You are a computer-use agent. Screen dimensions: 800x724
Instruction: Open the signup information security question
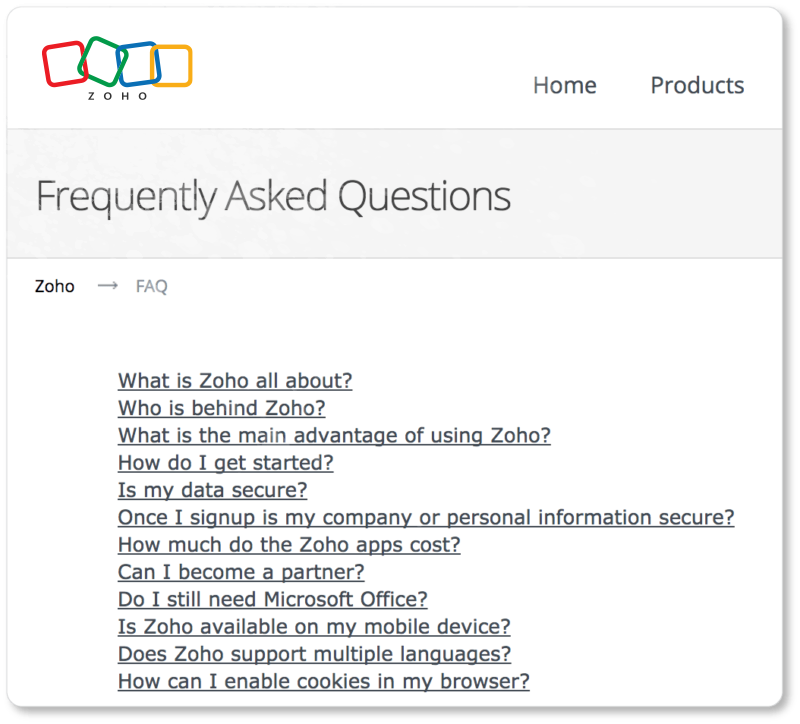pos(425,517)
